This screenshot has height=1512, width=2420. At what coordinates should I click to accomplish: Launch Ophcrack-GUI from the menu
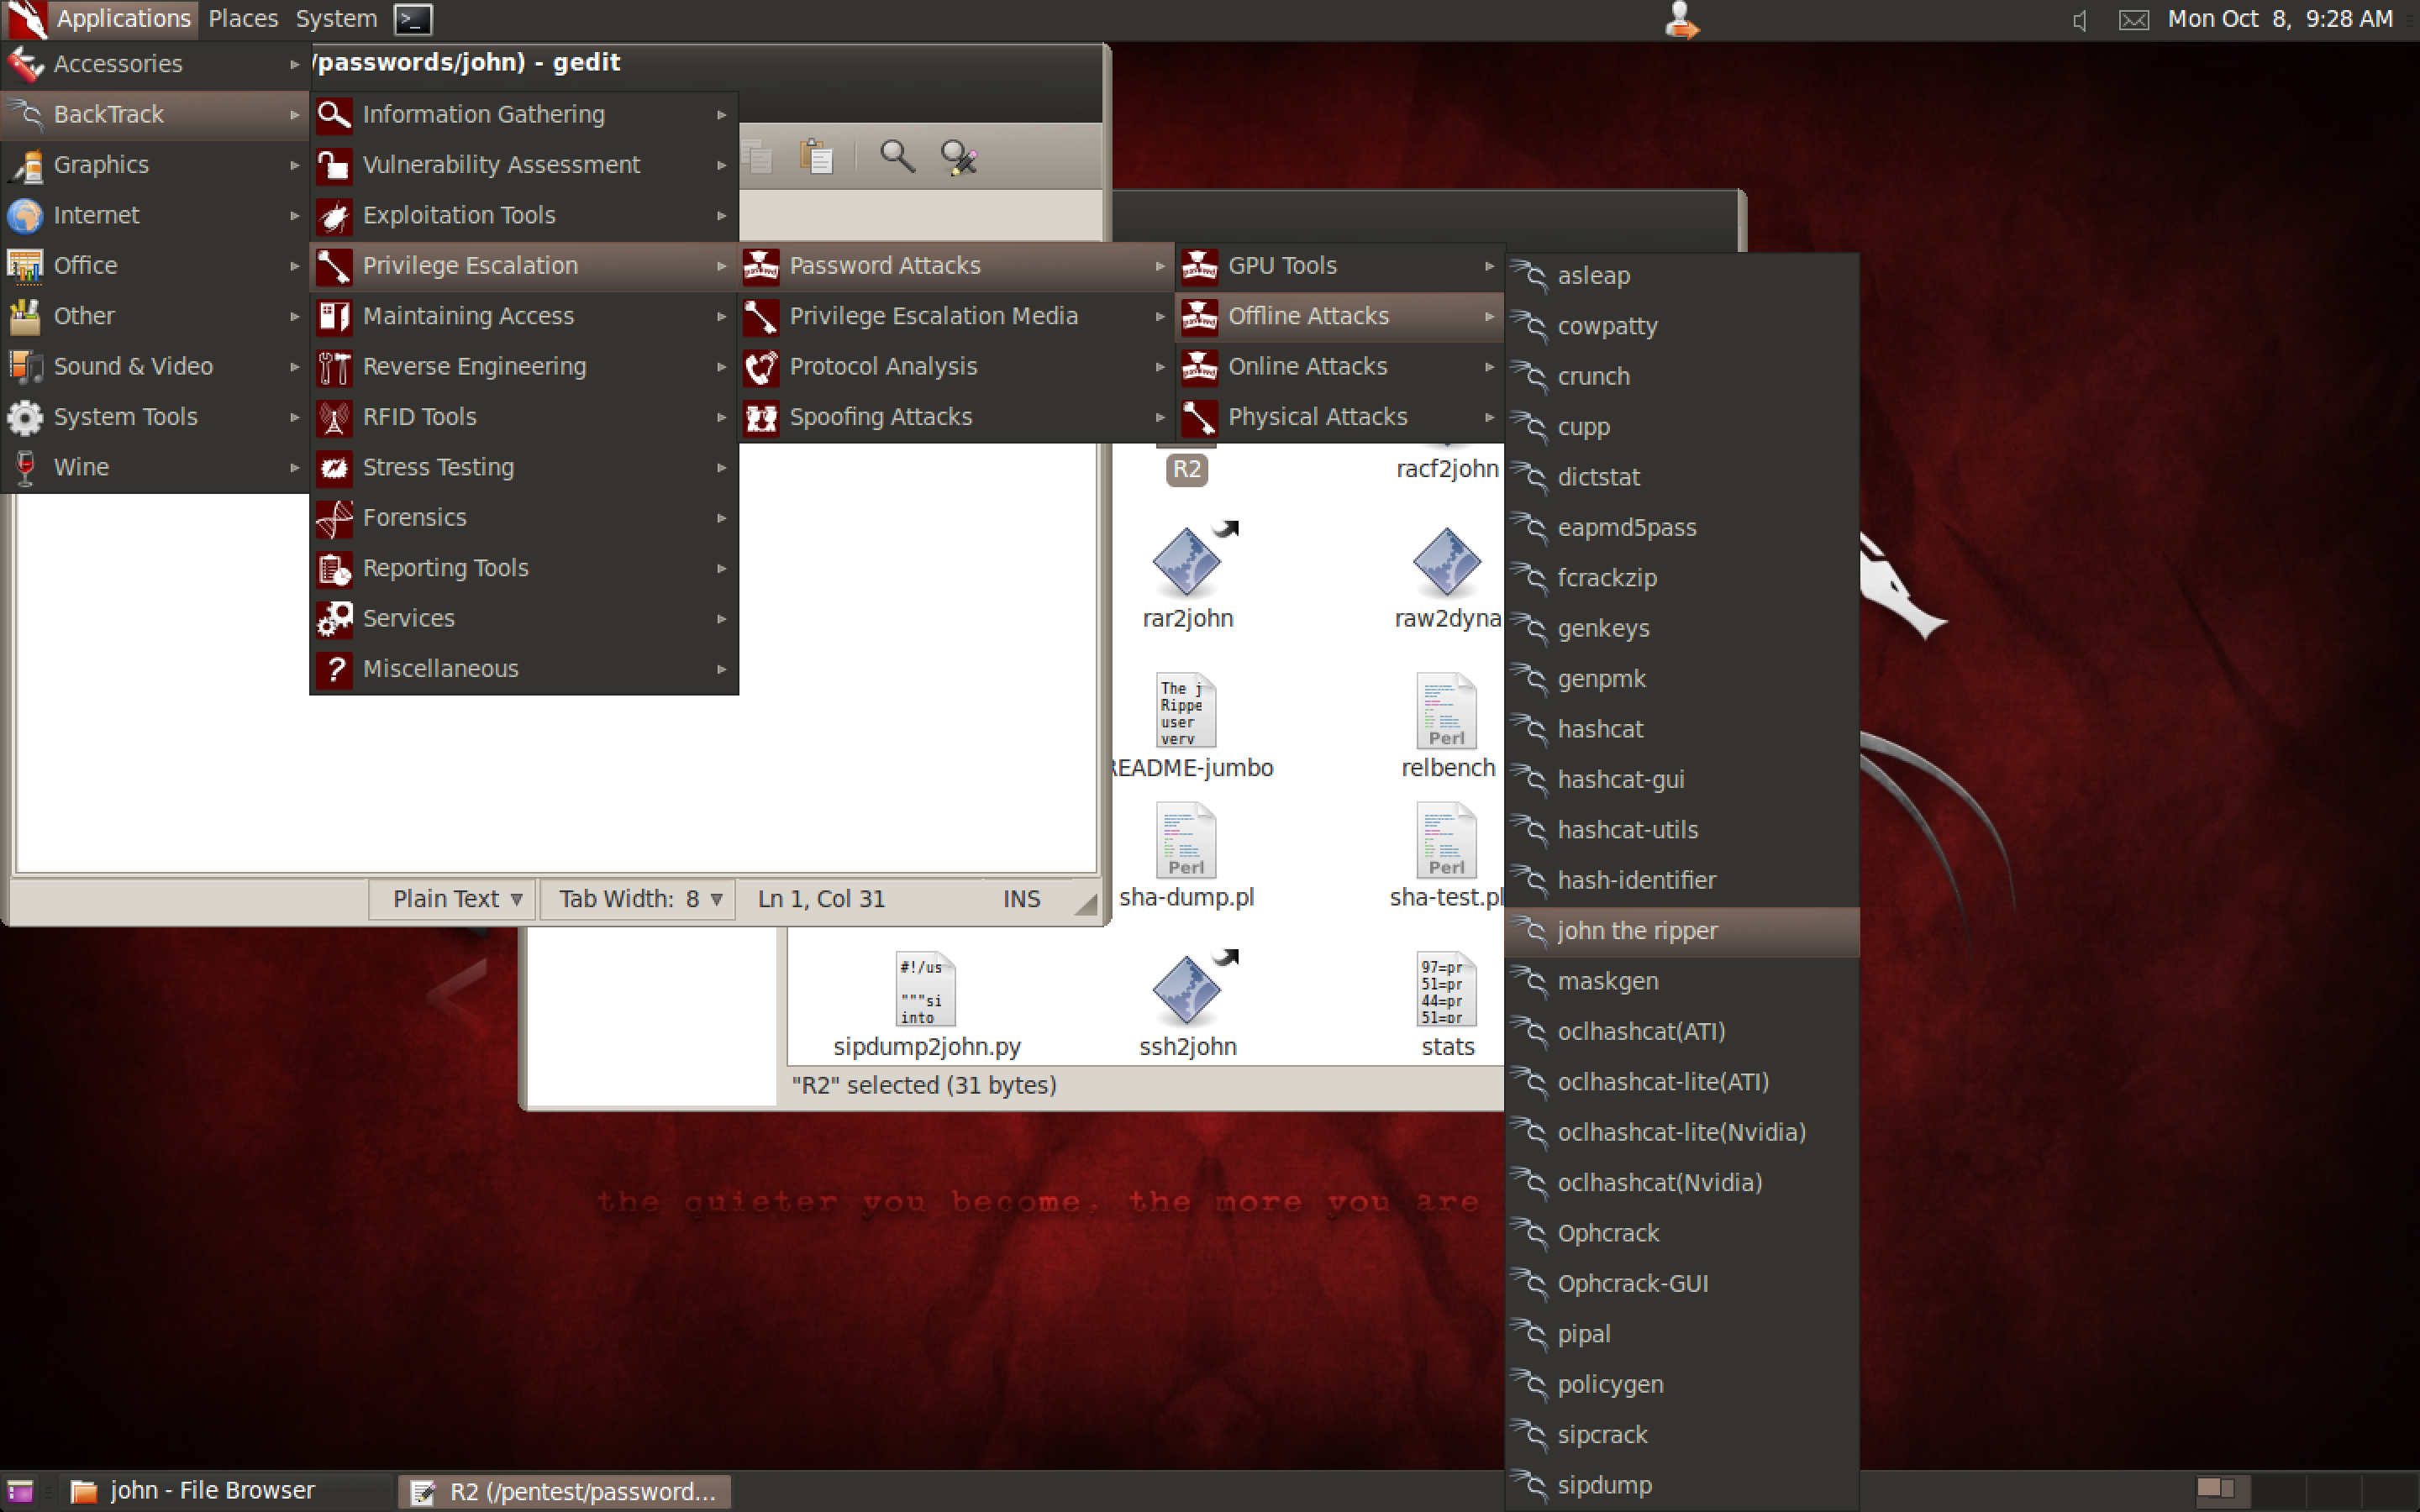1682,1284
